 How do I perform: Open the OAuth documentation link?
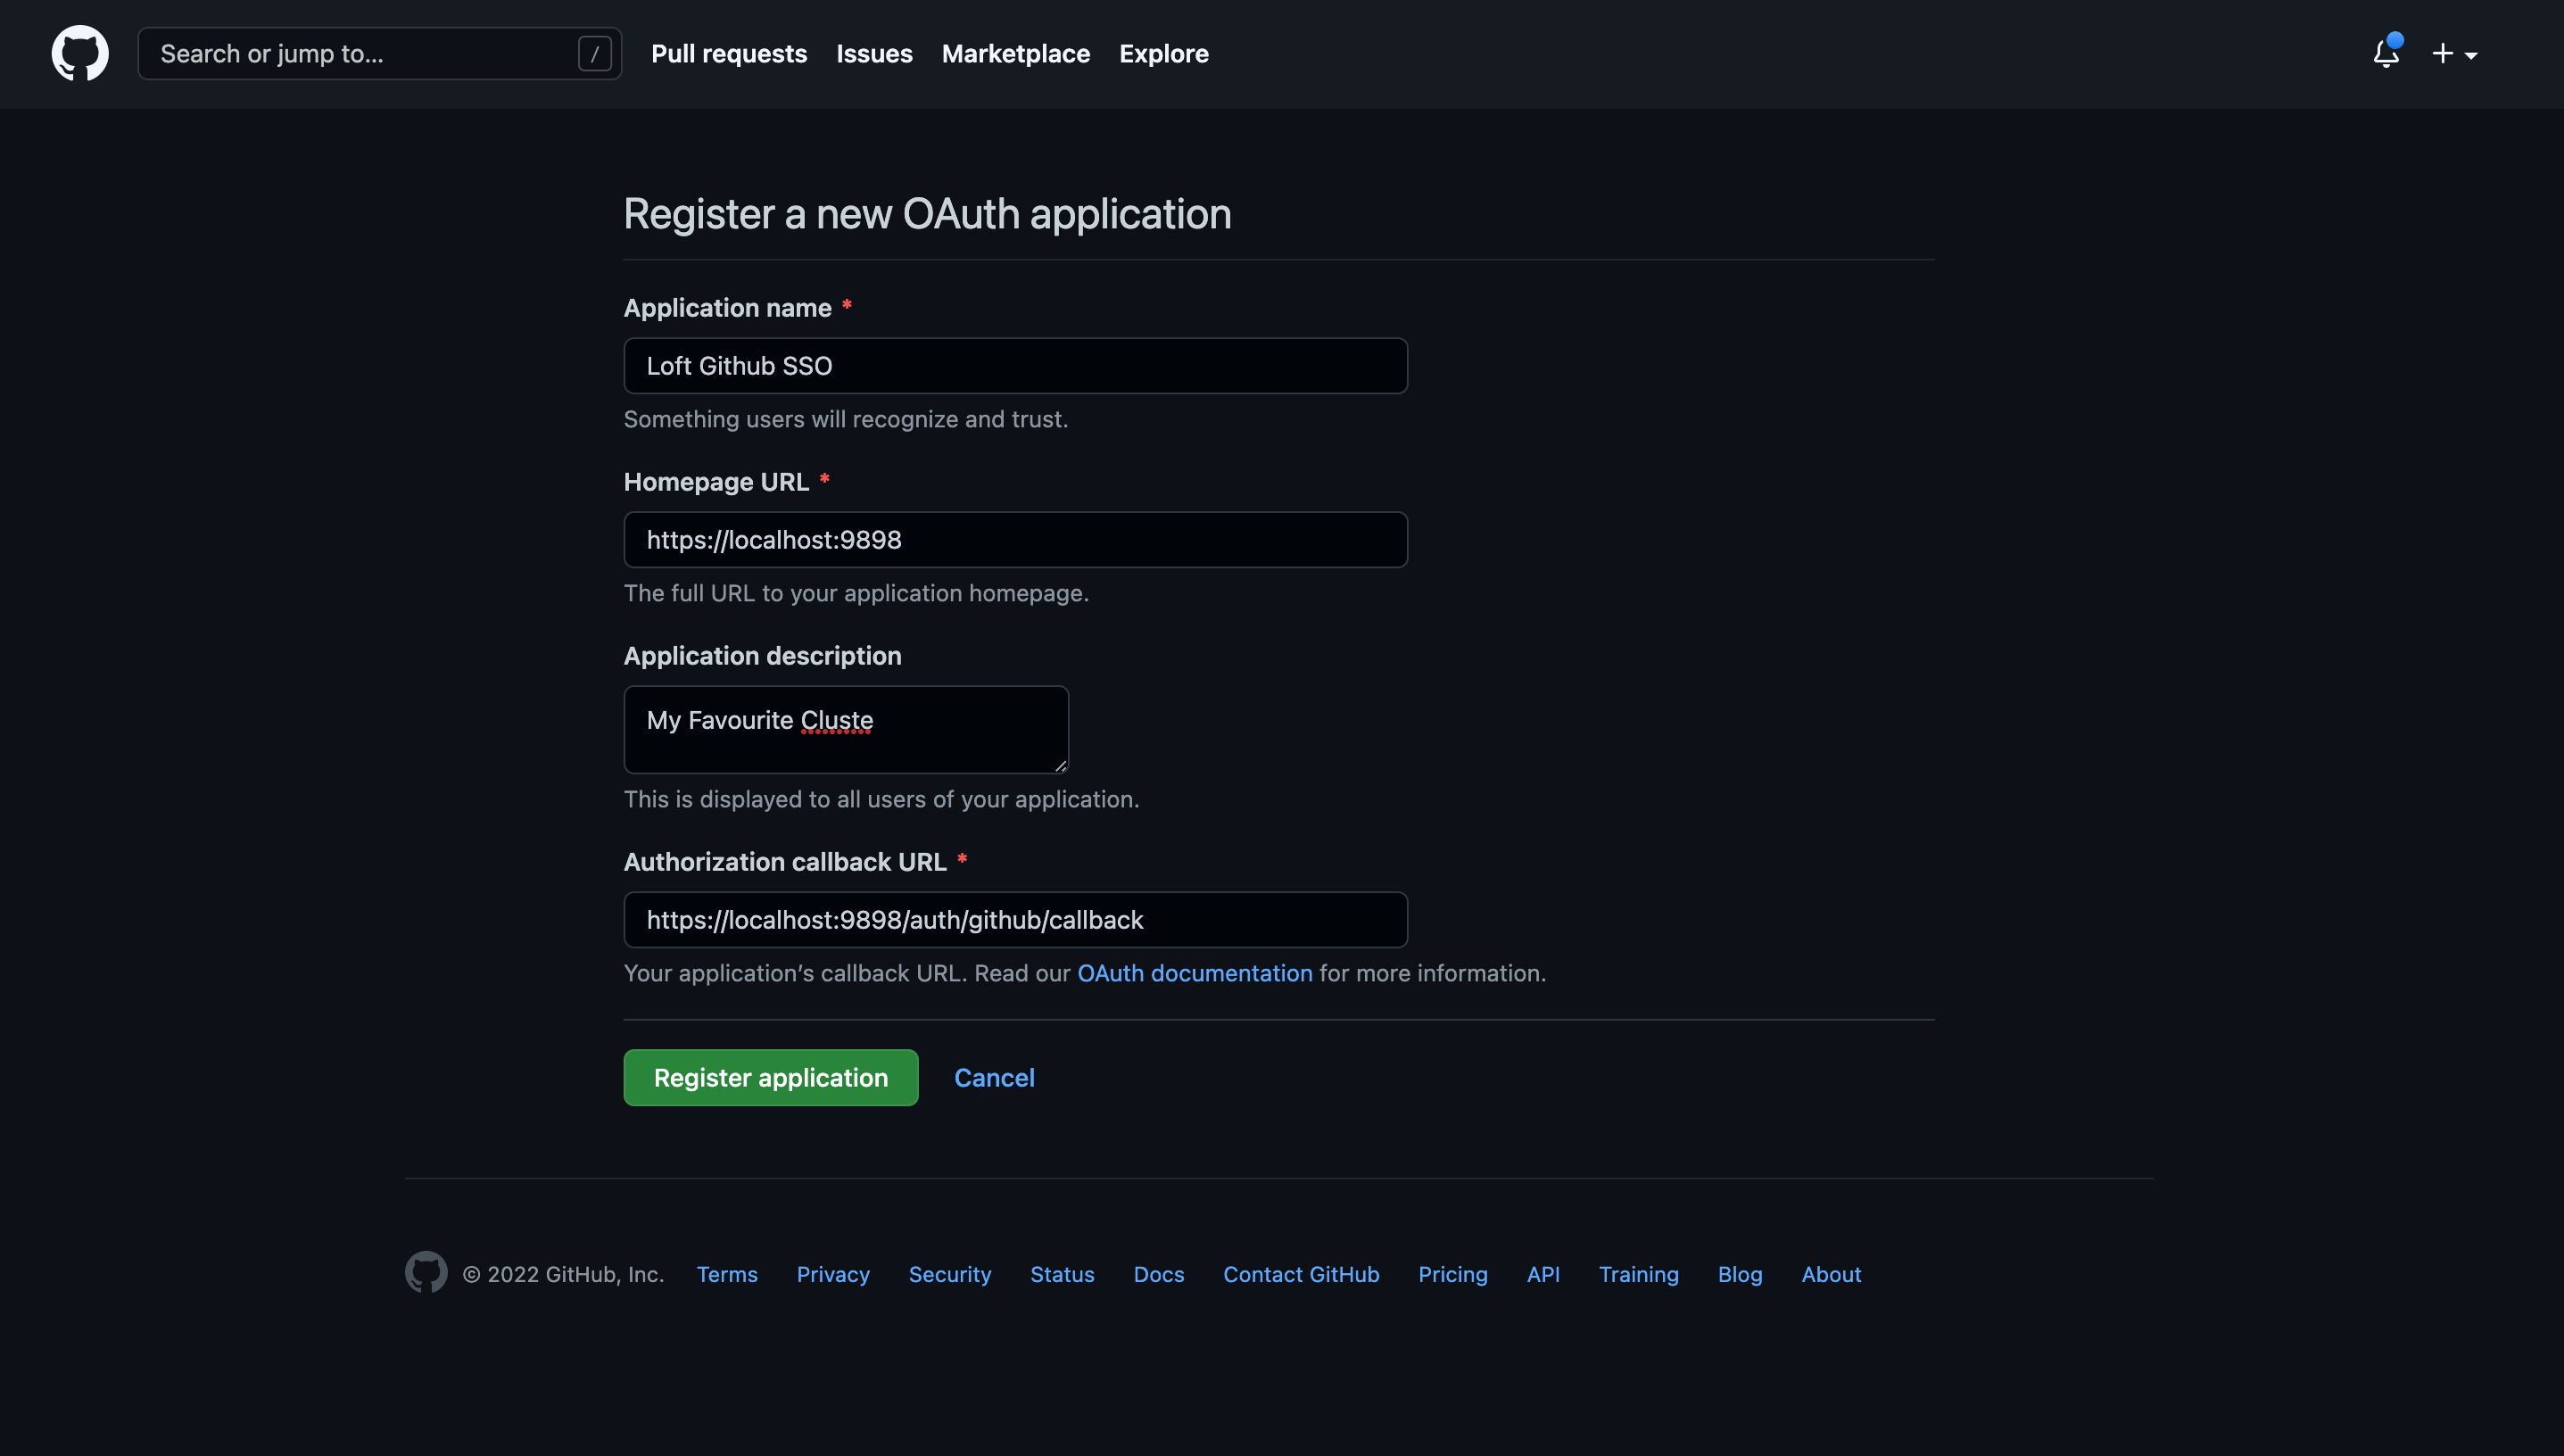tap(1194, 973)
